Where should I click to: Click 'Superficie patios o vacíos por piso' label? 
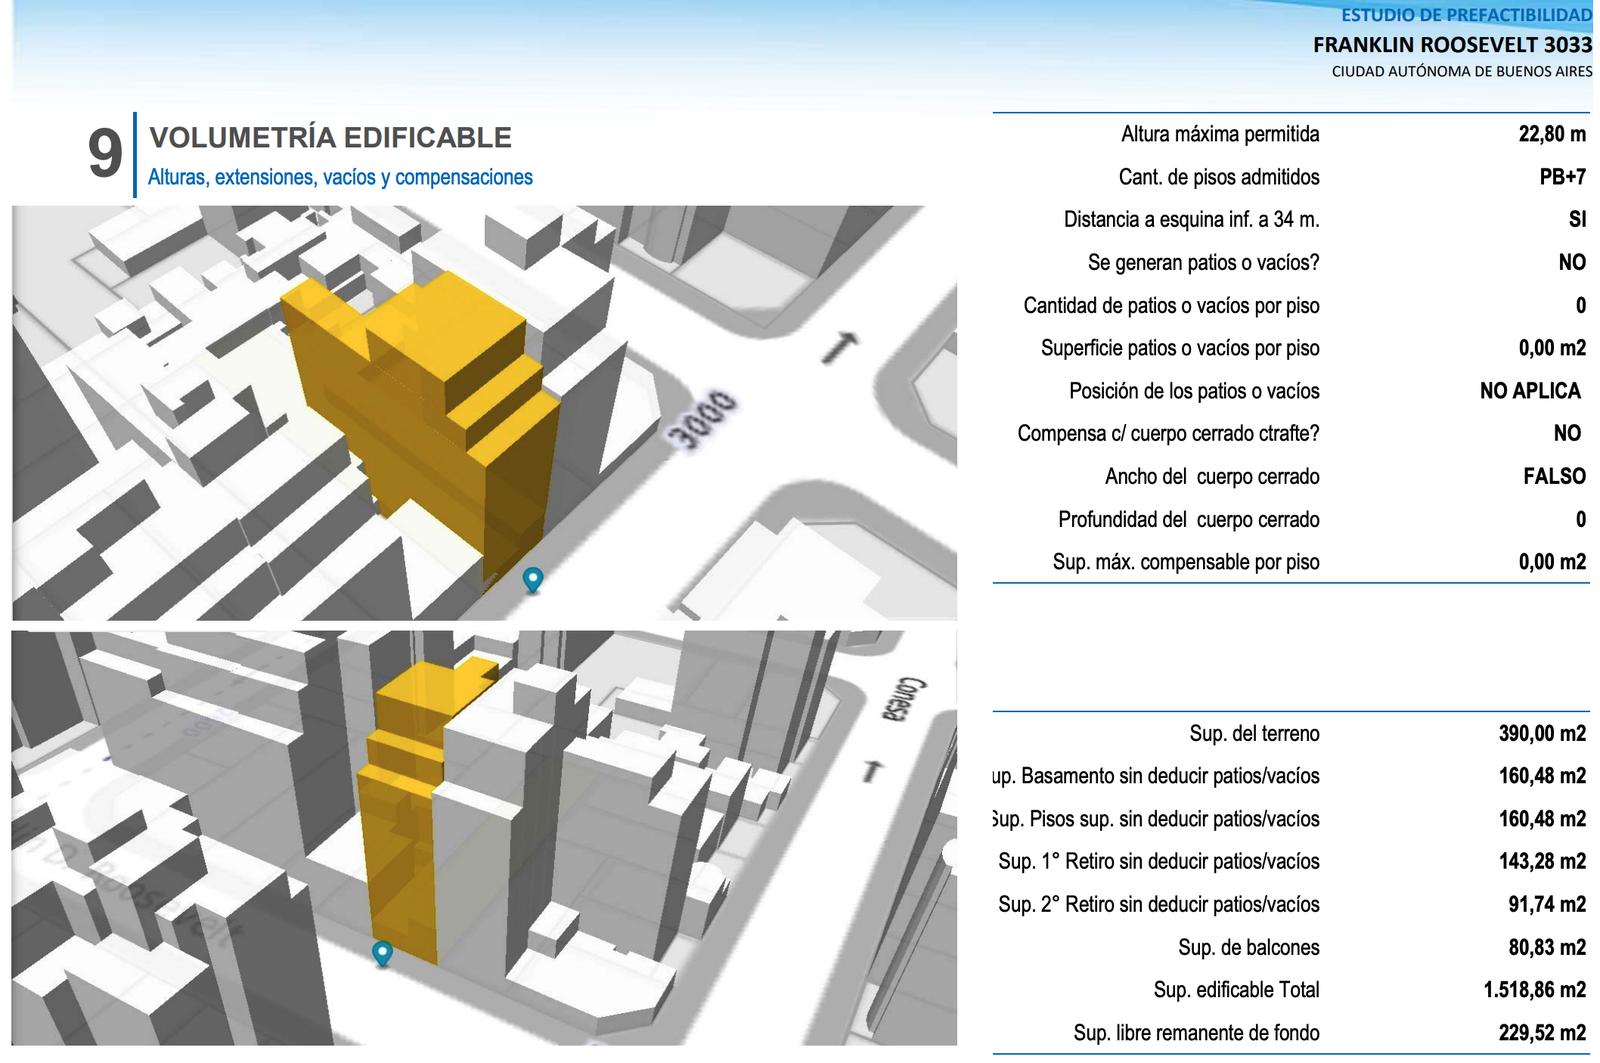point(1180,348)
